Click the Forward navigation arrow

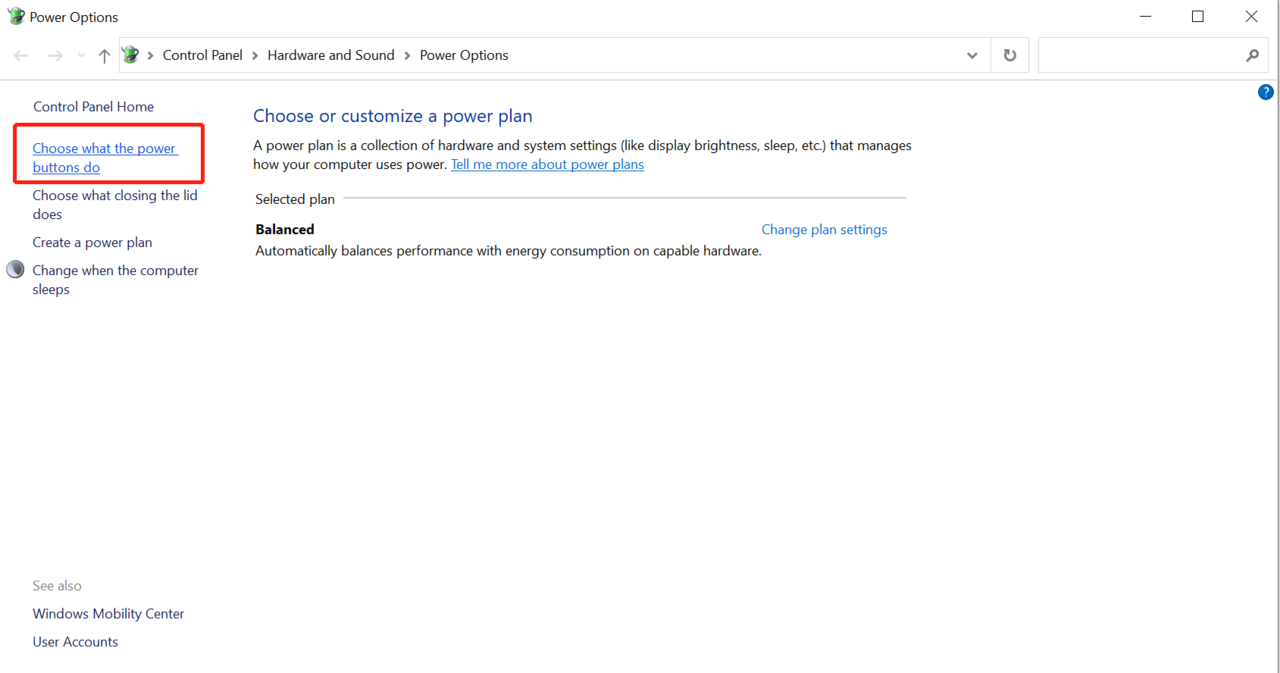coord(55,56)
